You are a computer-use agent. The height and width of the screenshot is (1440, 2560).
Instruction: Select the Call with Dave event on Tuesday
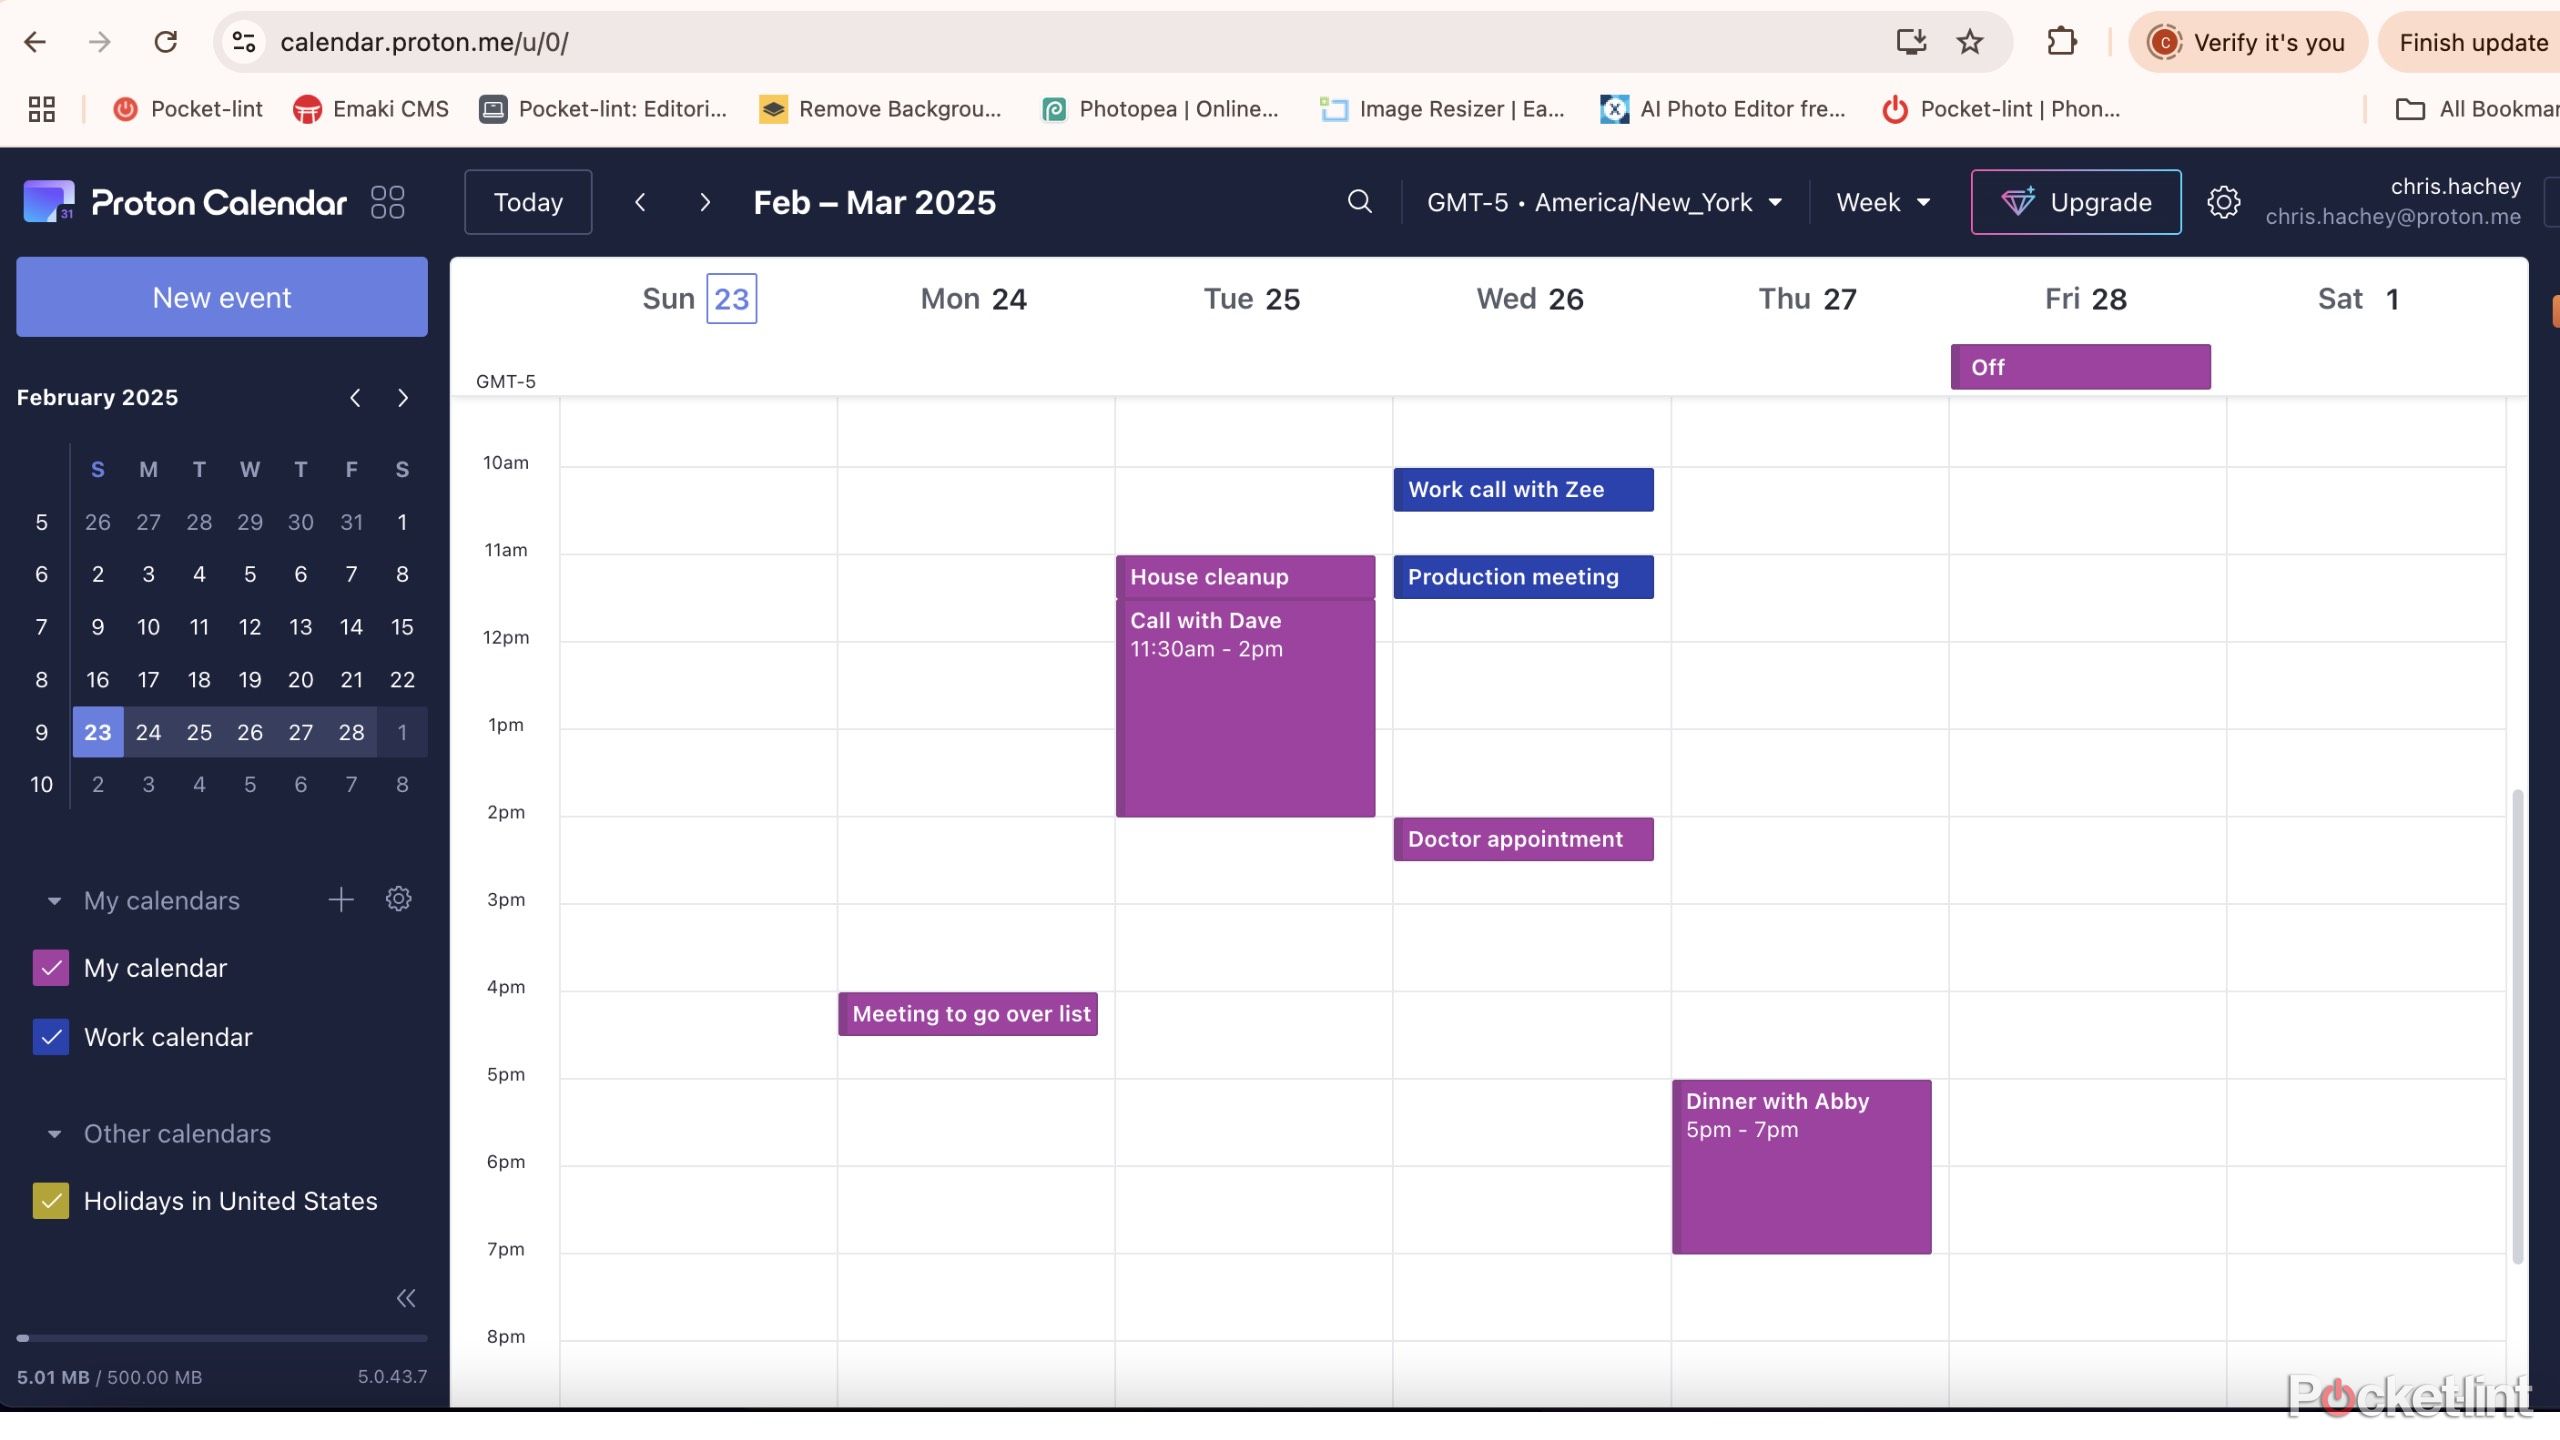(x=1247, y=703)
